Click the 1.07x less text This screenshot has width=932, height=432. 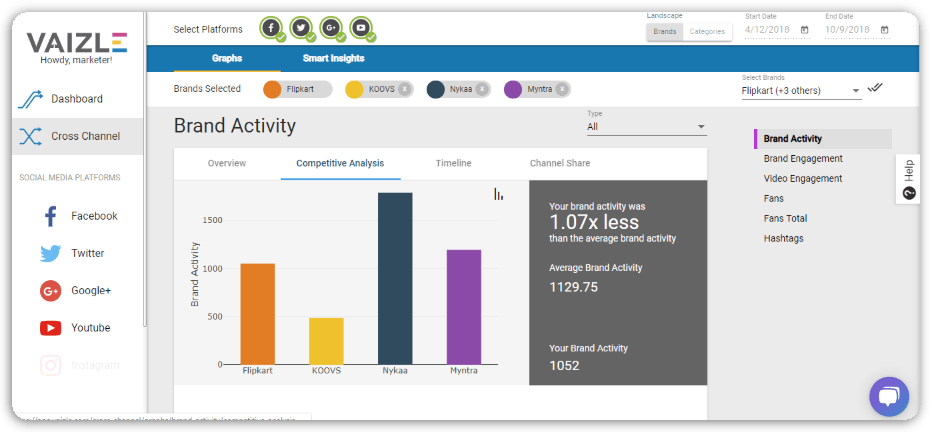pyautogui.click(x=594, y=222)
